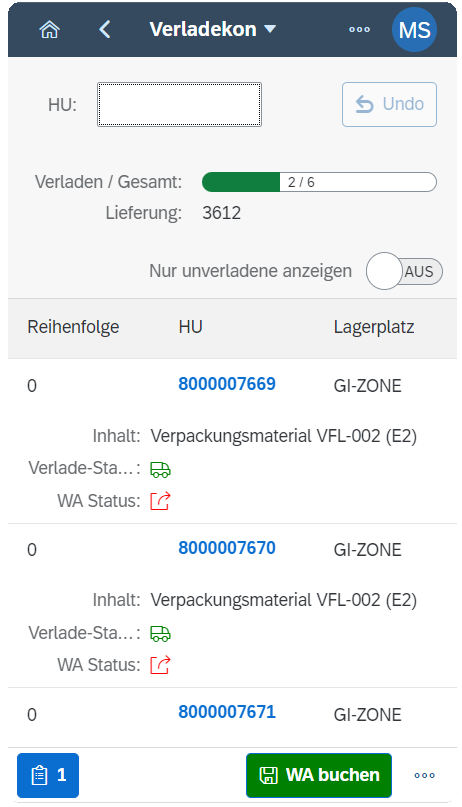Open the clipboard messages button showing 1
This screenshot has width=462, height=807.
pyautogui.click(x=48, y=775)
